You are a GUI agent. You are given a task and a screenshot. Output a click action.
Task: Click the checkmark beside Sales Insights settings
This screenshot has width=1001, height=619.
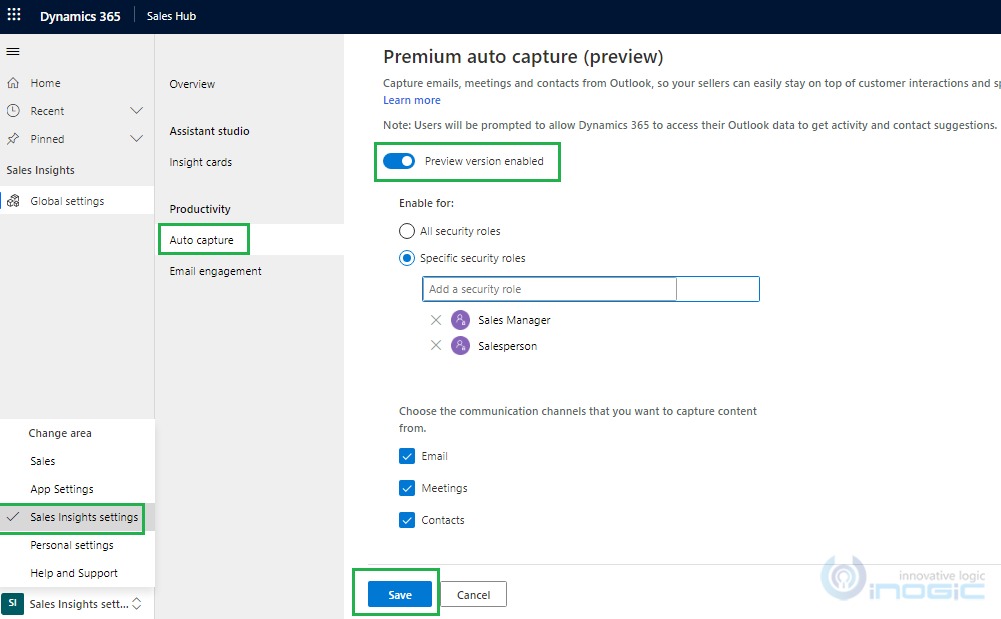(13, 516)
